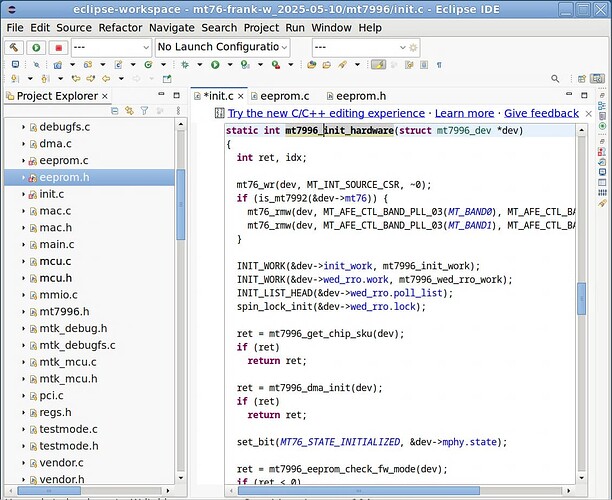This screenshot has width=612, height=500.
Task: Switch to the eeprom.c editor tab
Action: 280,96
